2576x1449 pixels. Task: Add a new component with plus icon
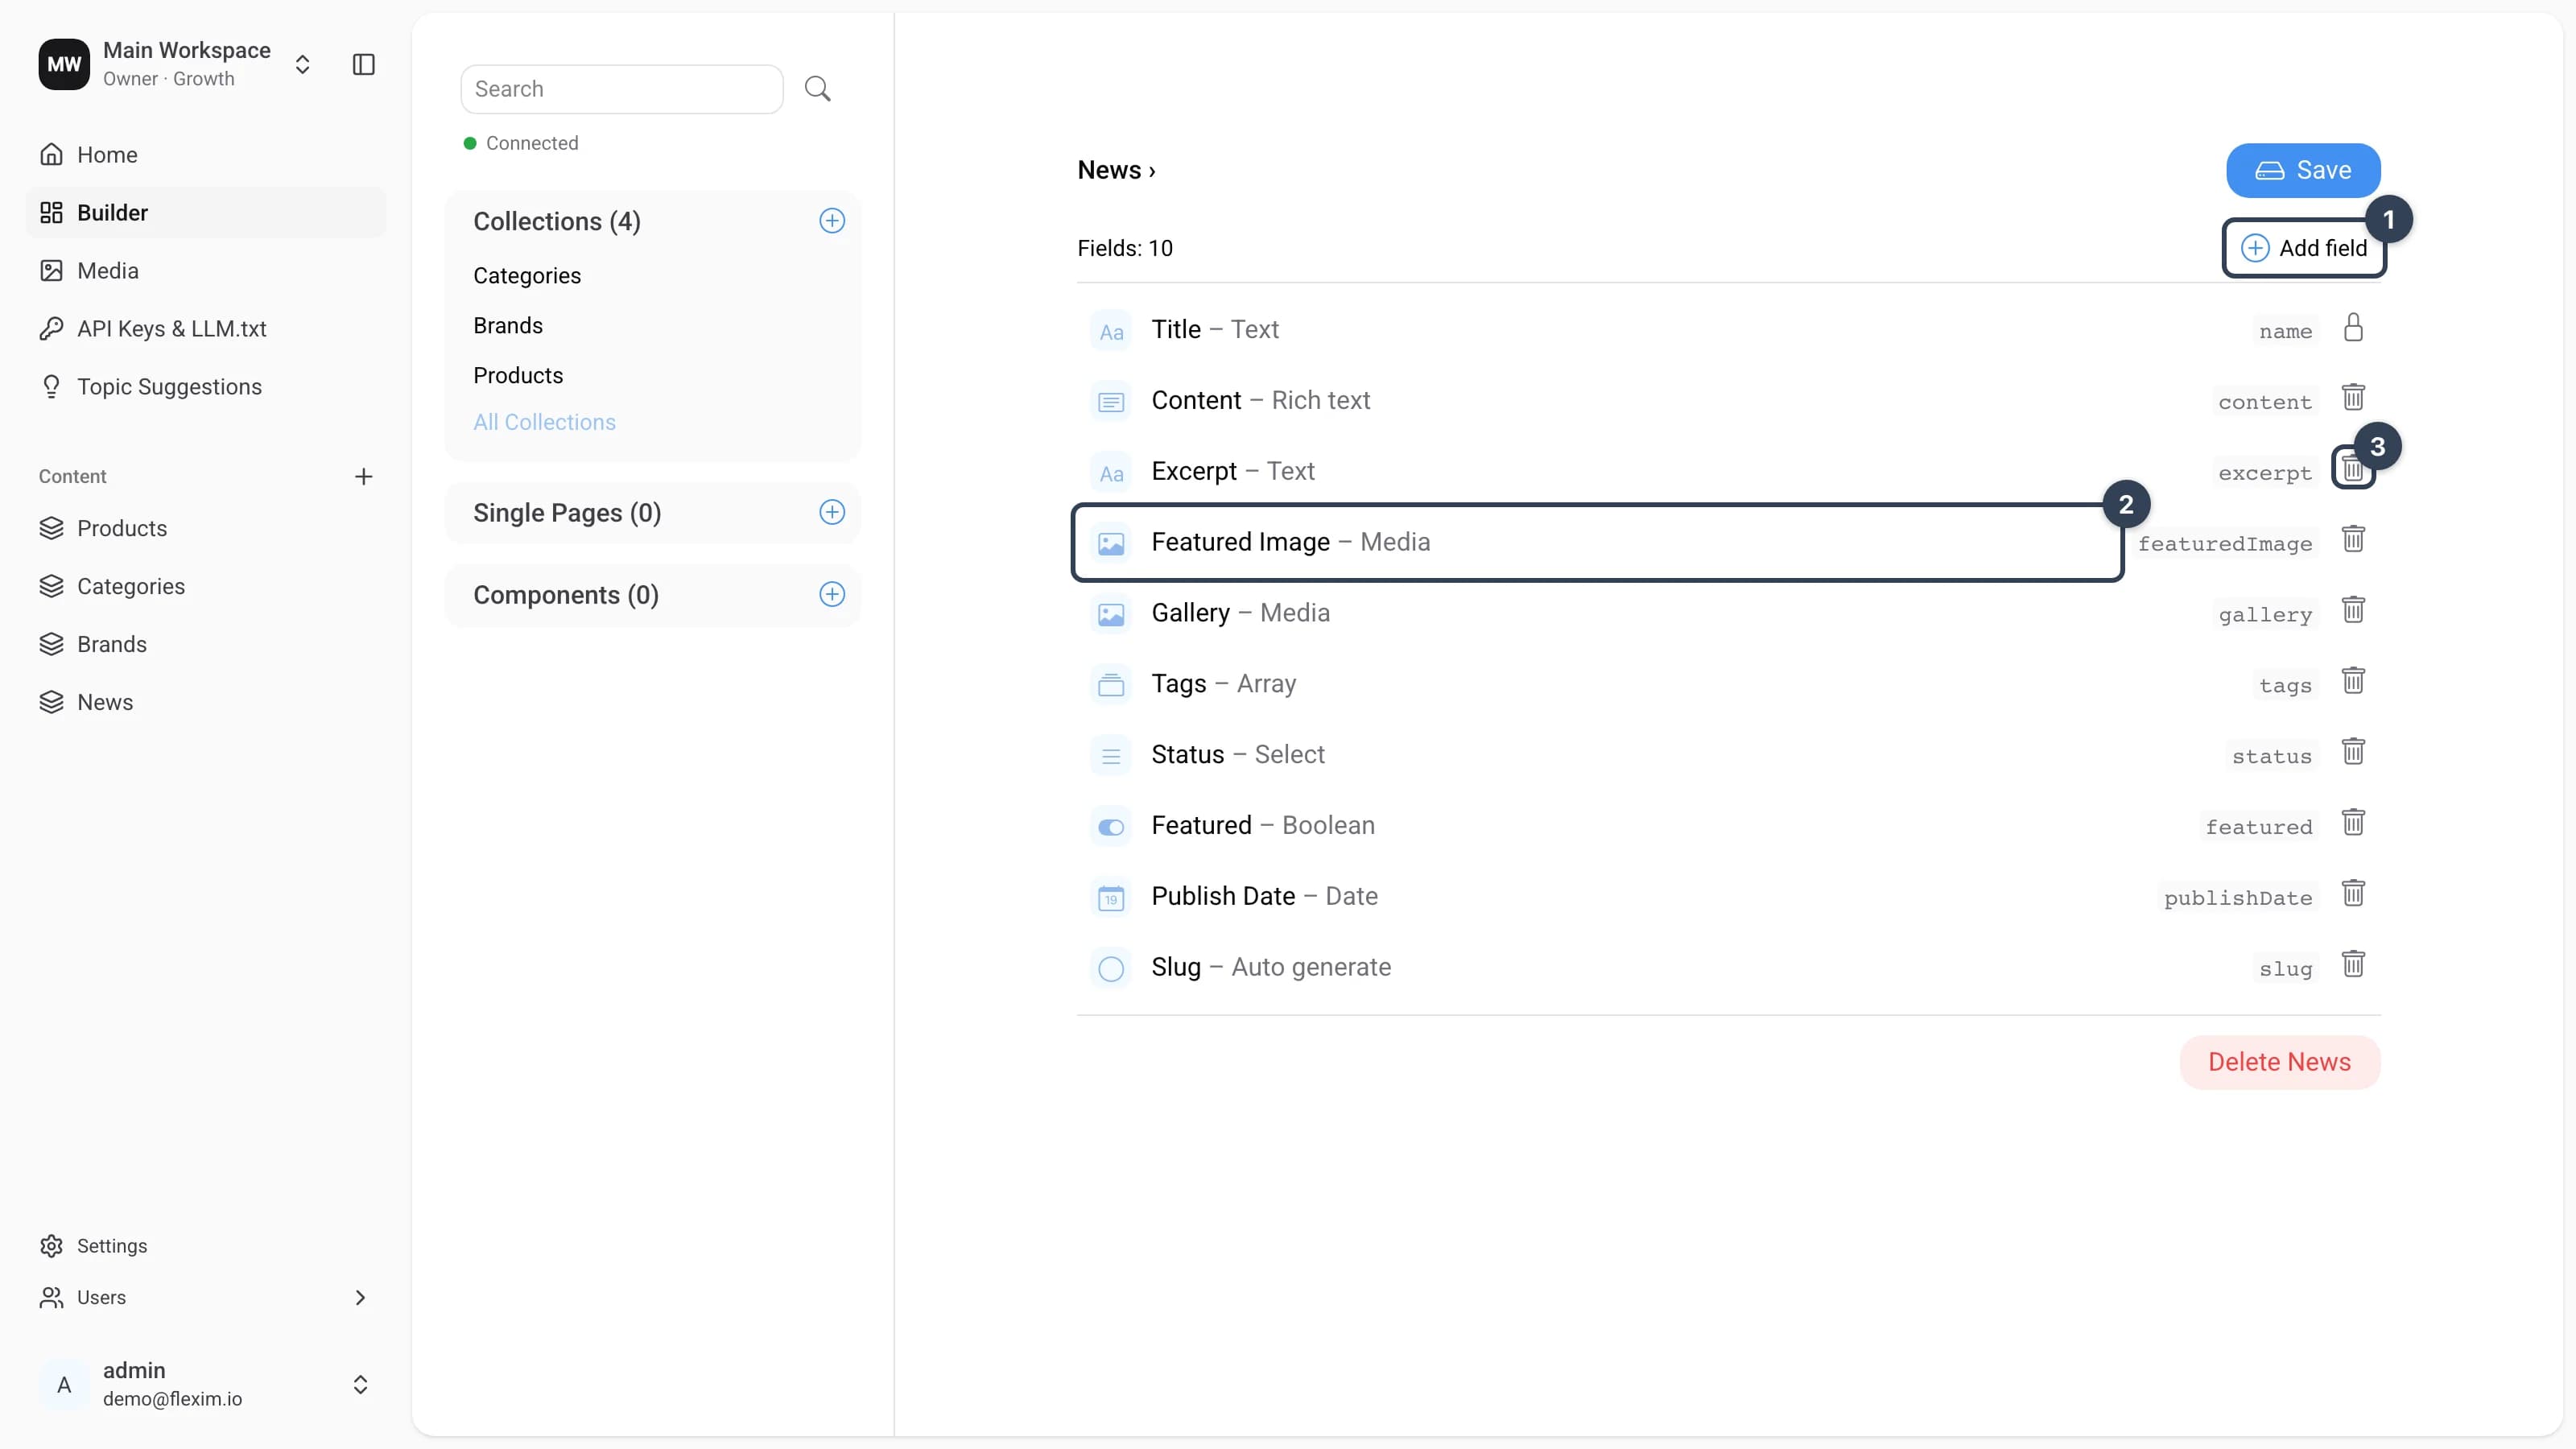tap(832, 594)
